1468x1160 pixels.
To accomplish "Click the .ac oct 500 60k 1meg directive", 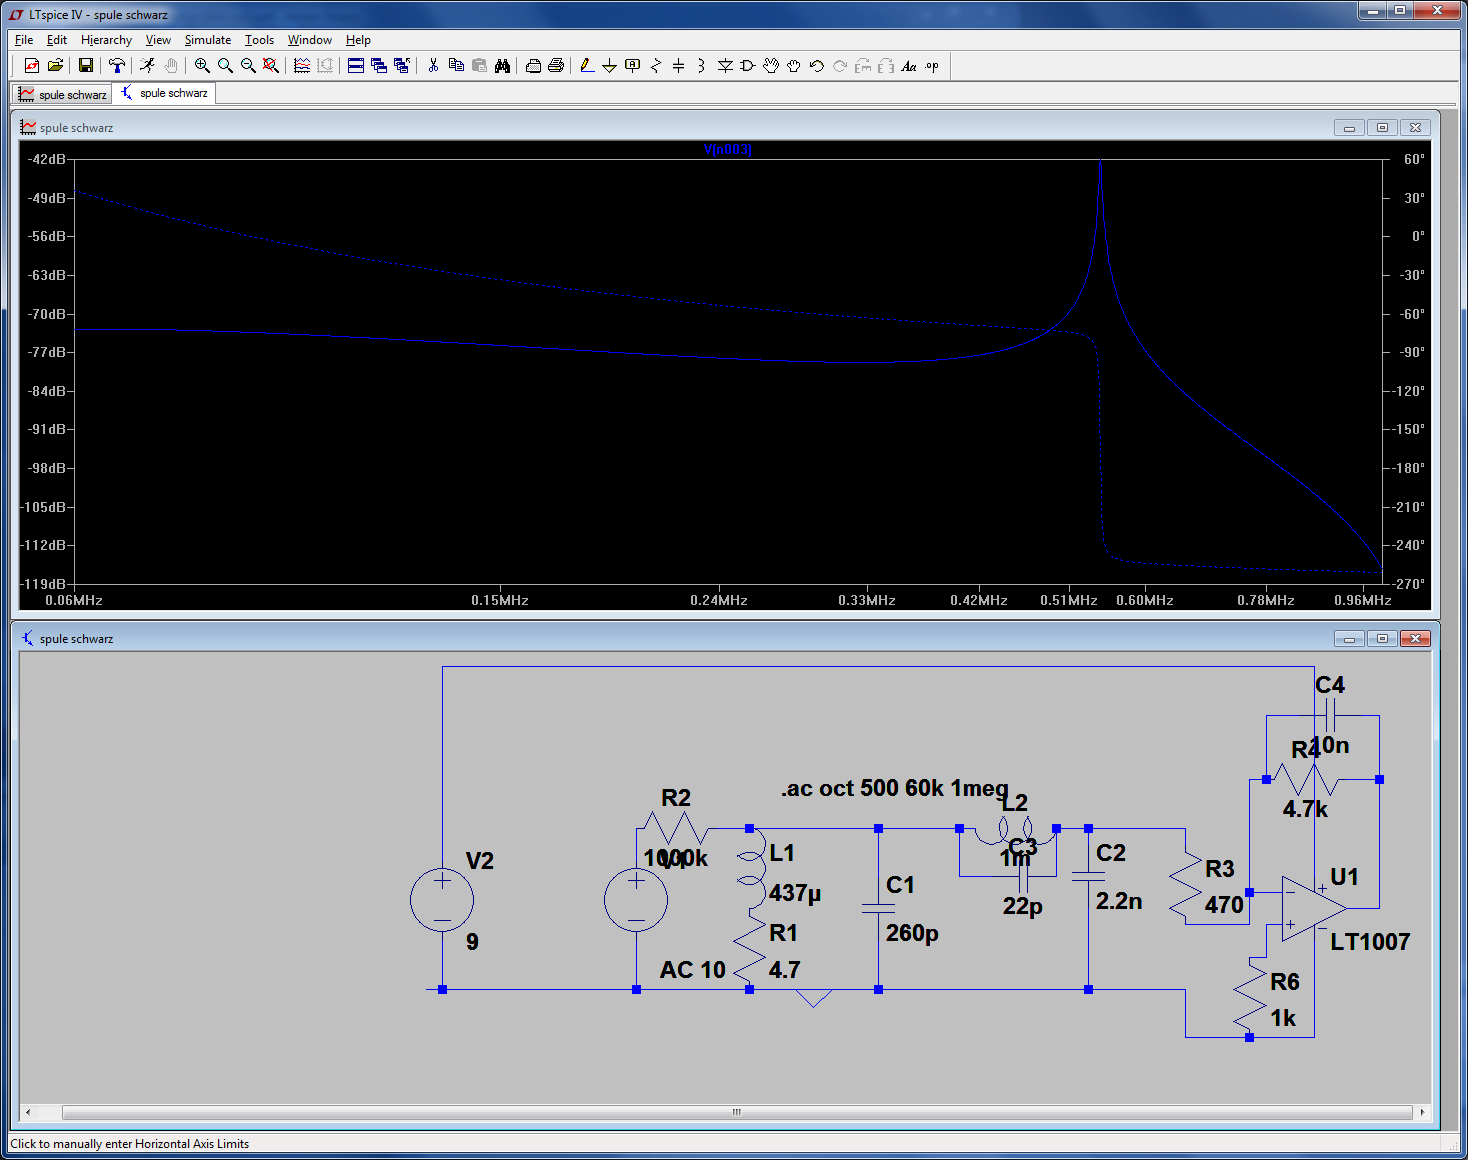I will [894, 788].
